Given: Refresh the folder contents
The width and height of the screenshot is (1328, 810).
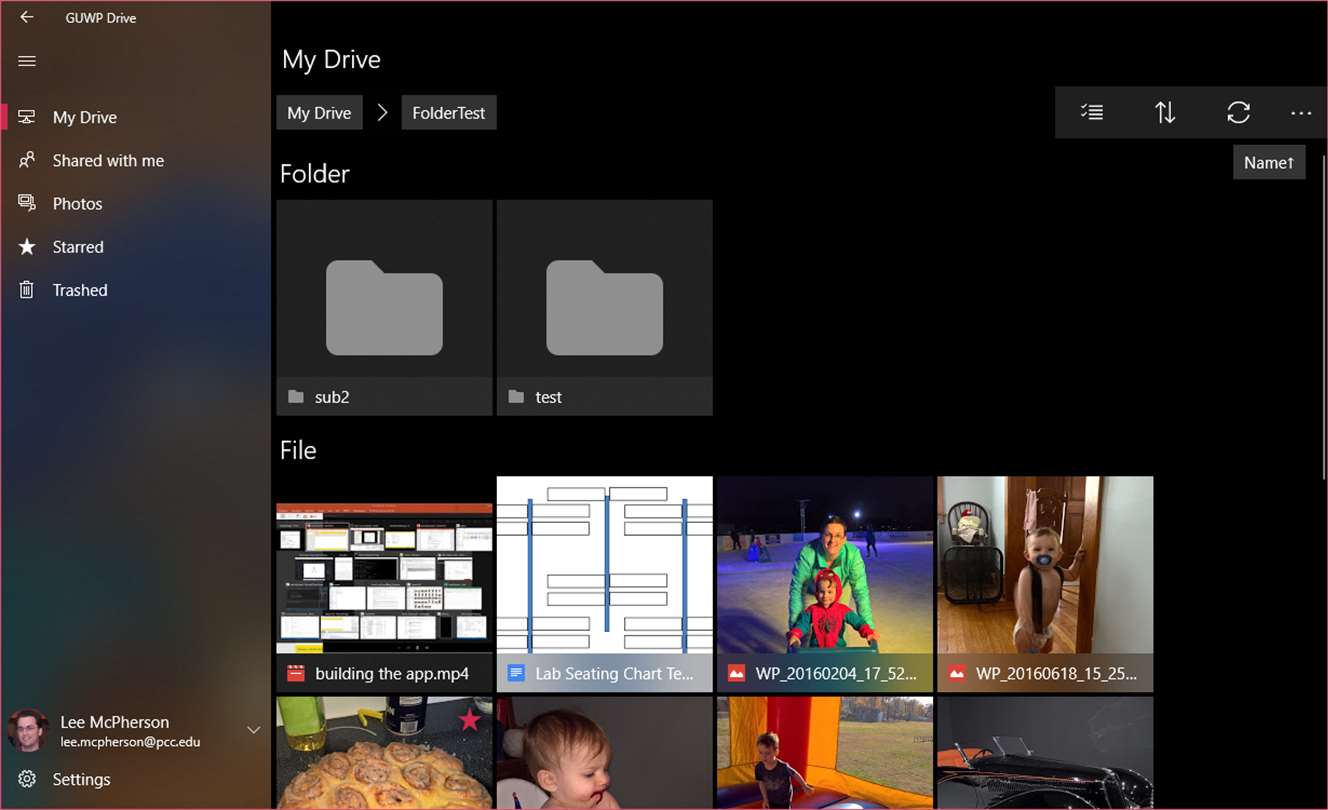Looking at the screenshot, I should 1238,113.
